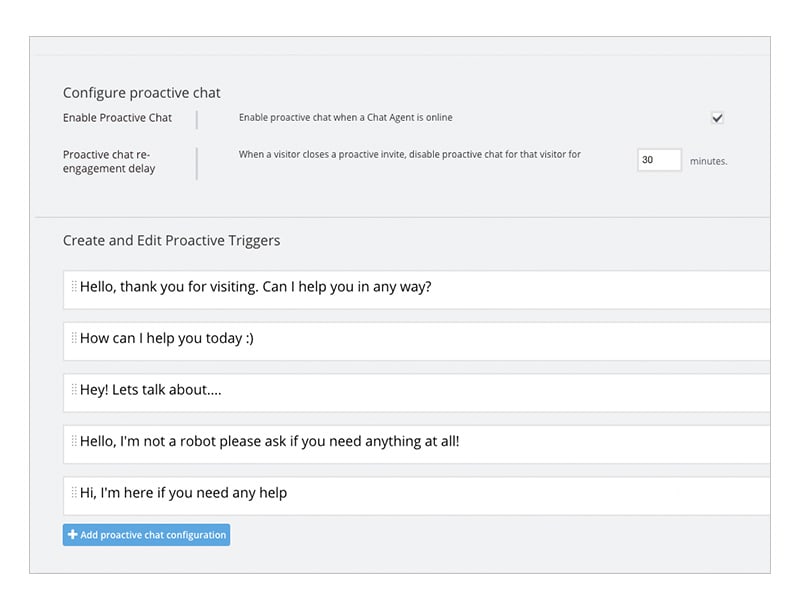Click drag handle beside "Hi, I'm here" trigger
The width and height of the screenshot is (800, 600).
click(74, 492)
